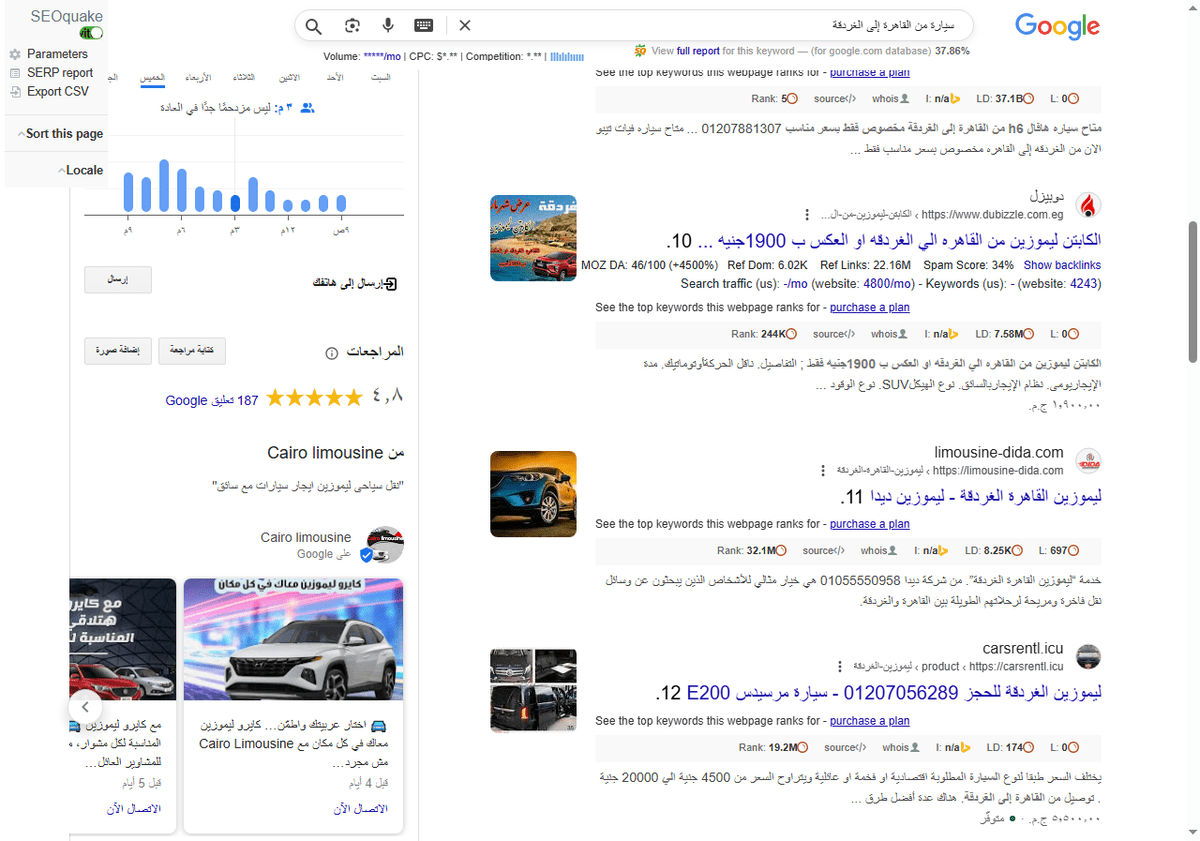The image size is (1200, 841).
Task: Open the three-dot menu next to the dubizzle URL
Action: tap(808, 213)
